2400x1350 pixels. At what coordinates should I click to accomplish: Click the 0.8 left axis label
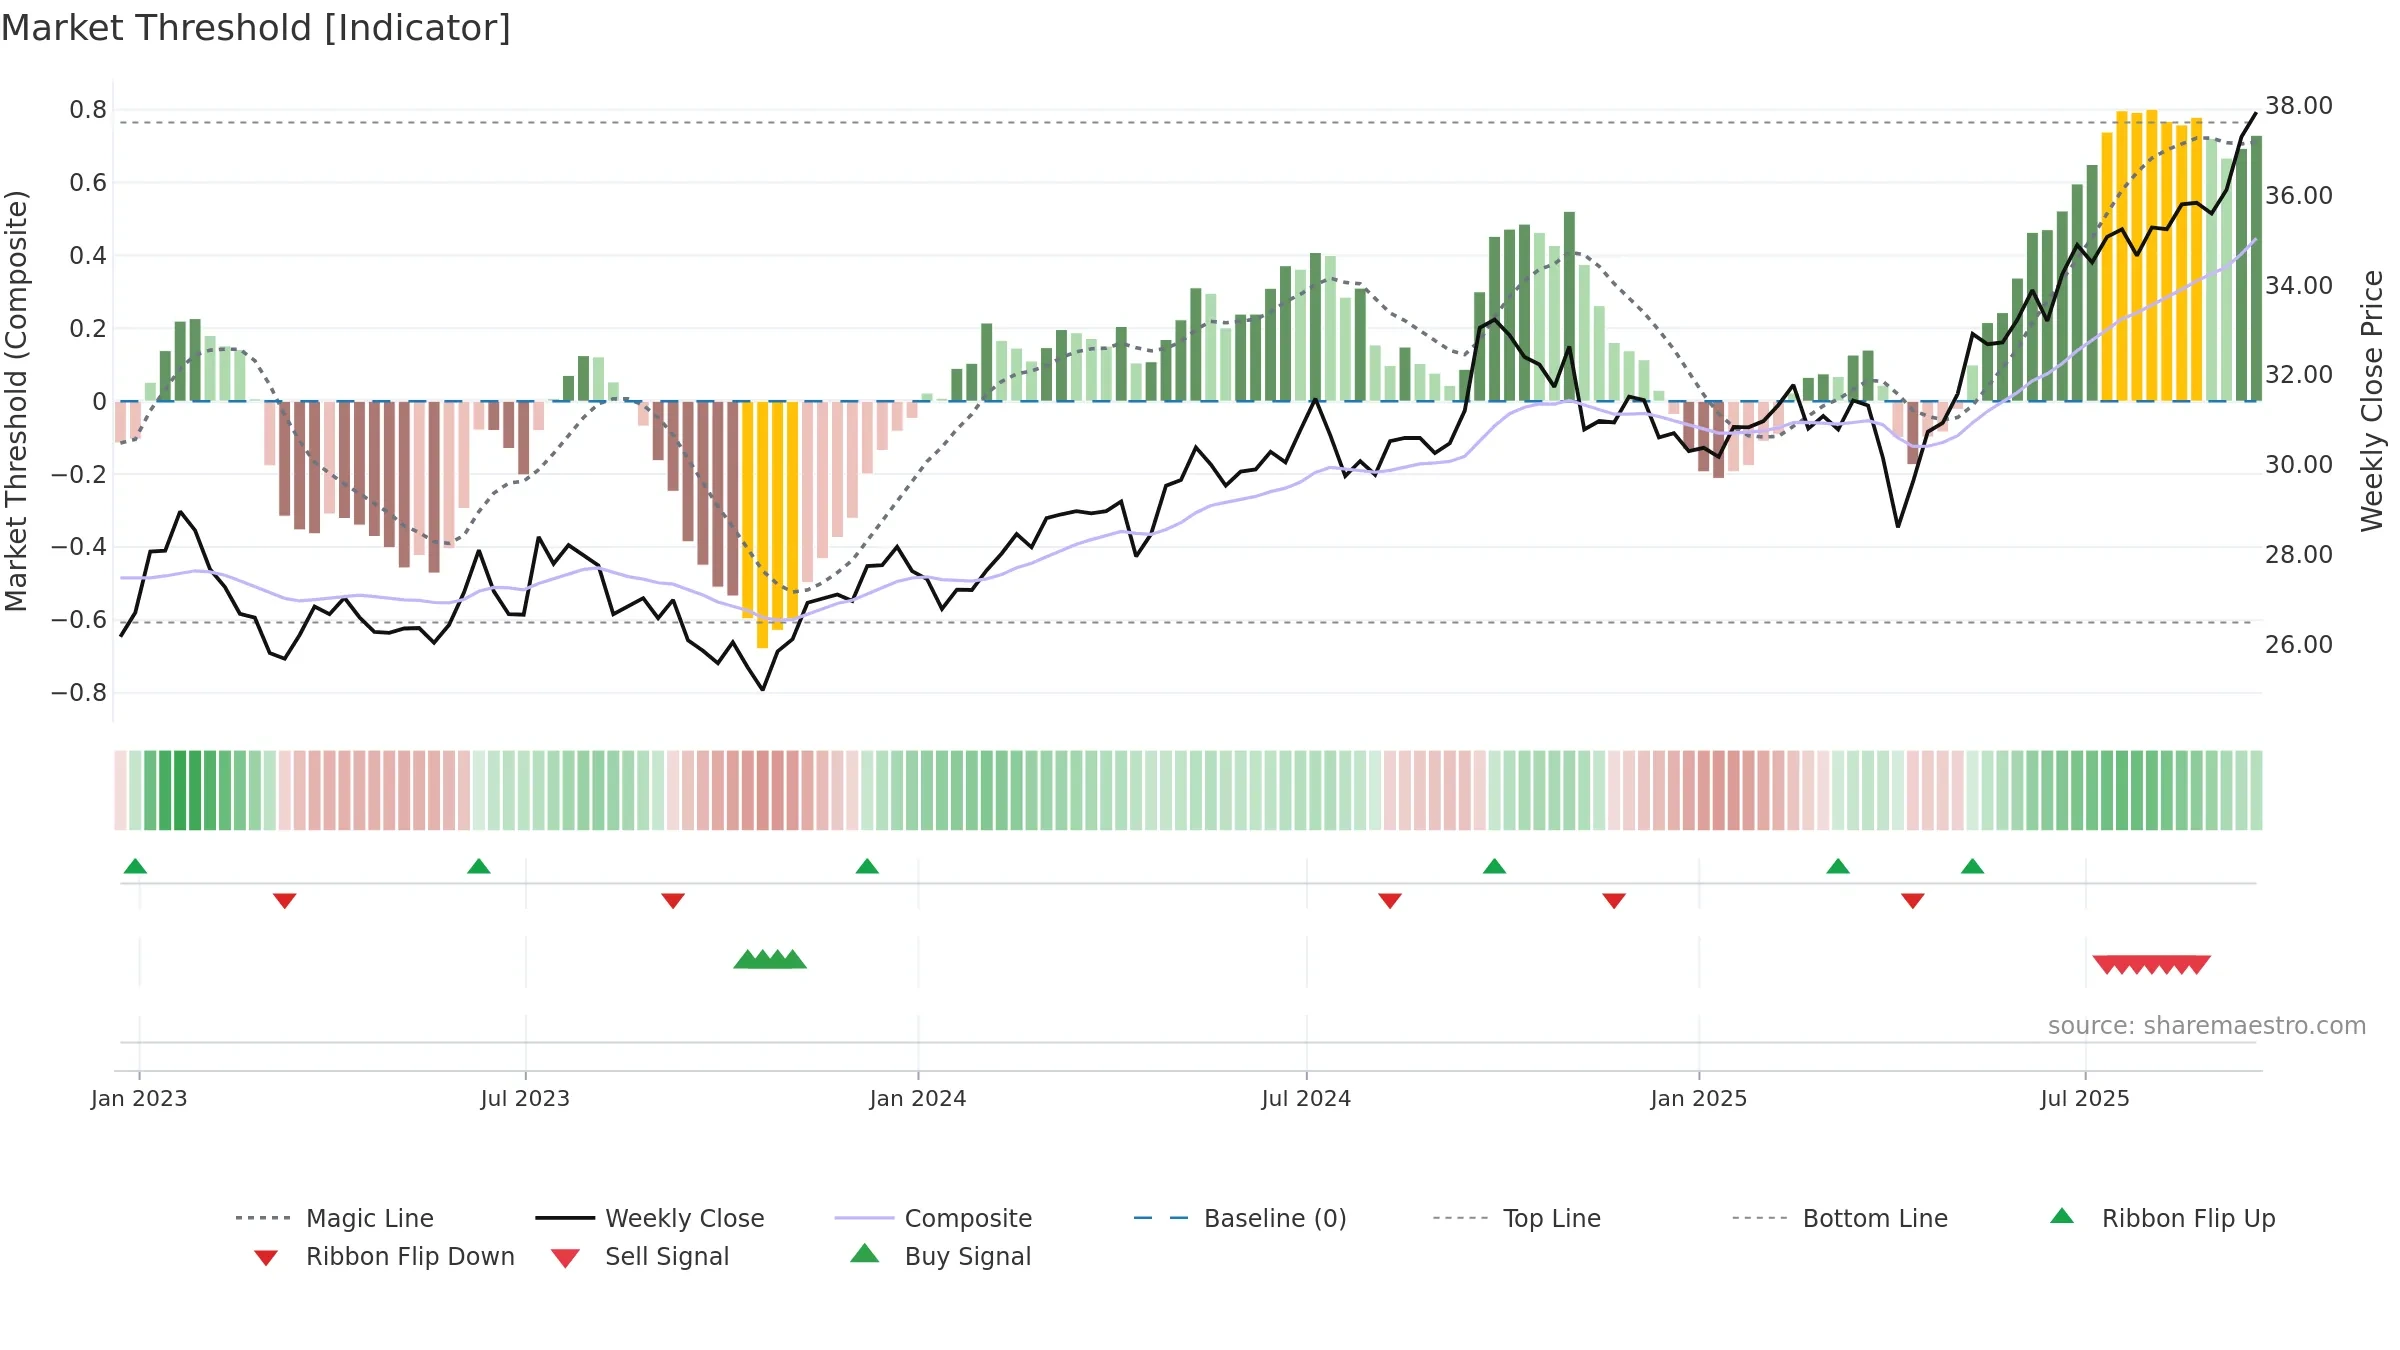point(88,109)
